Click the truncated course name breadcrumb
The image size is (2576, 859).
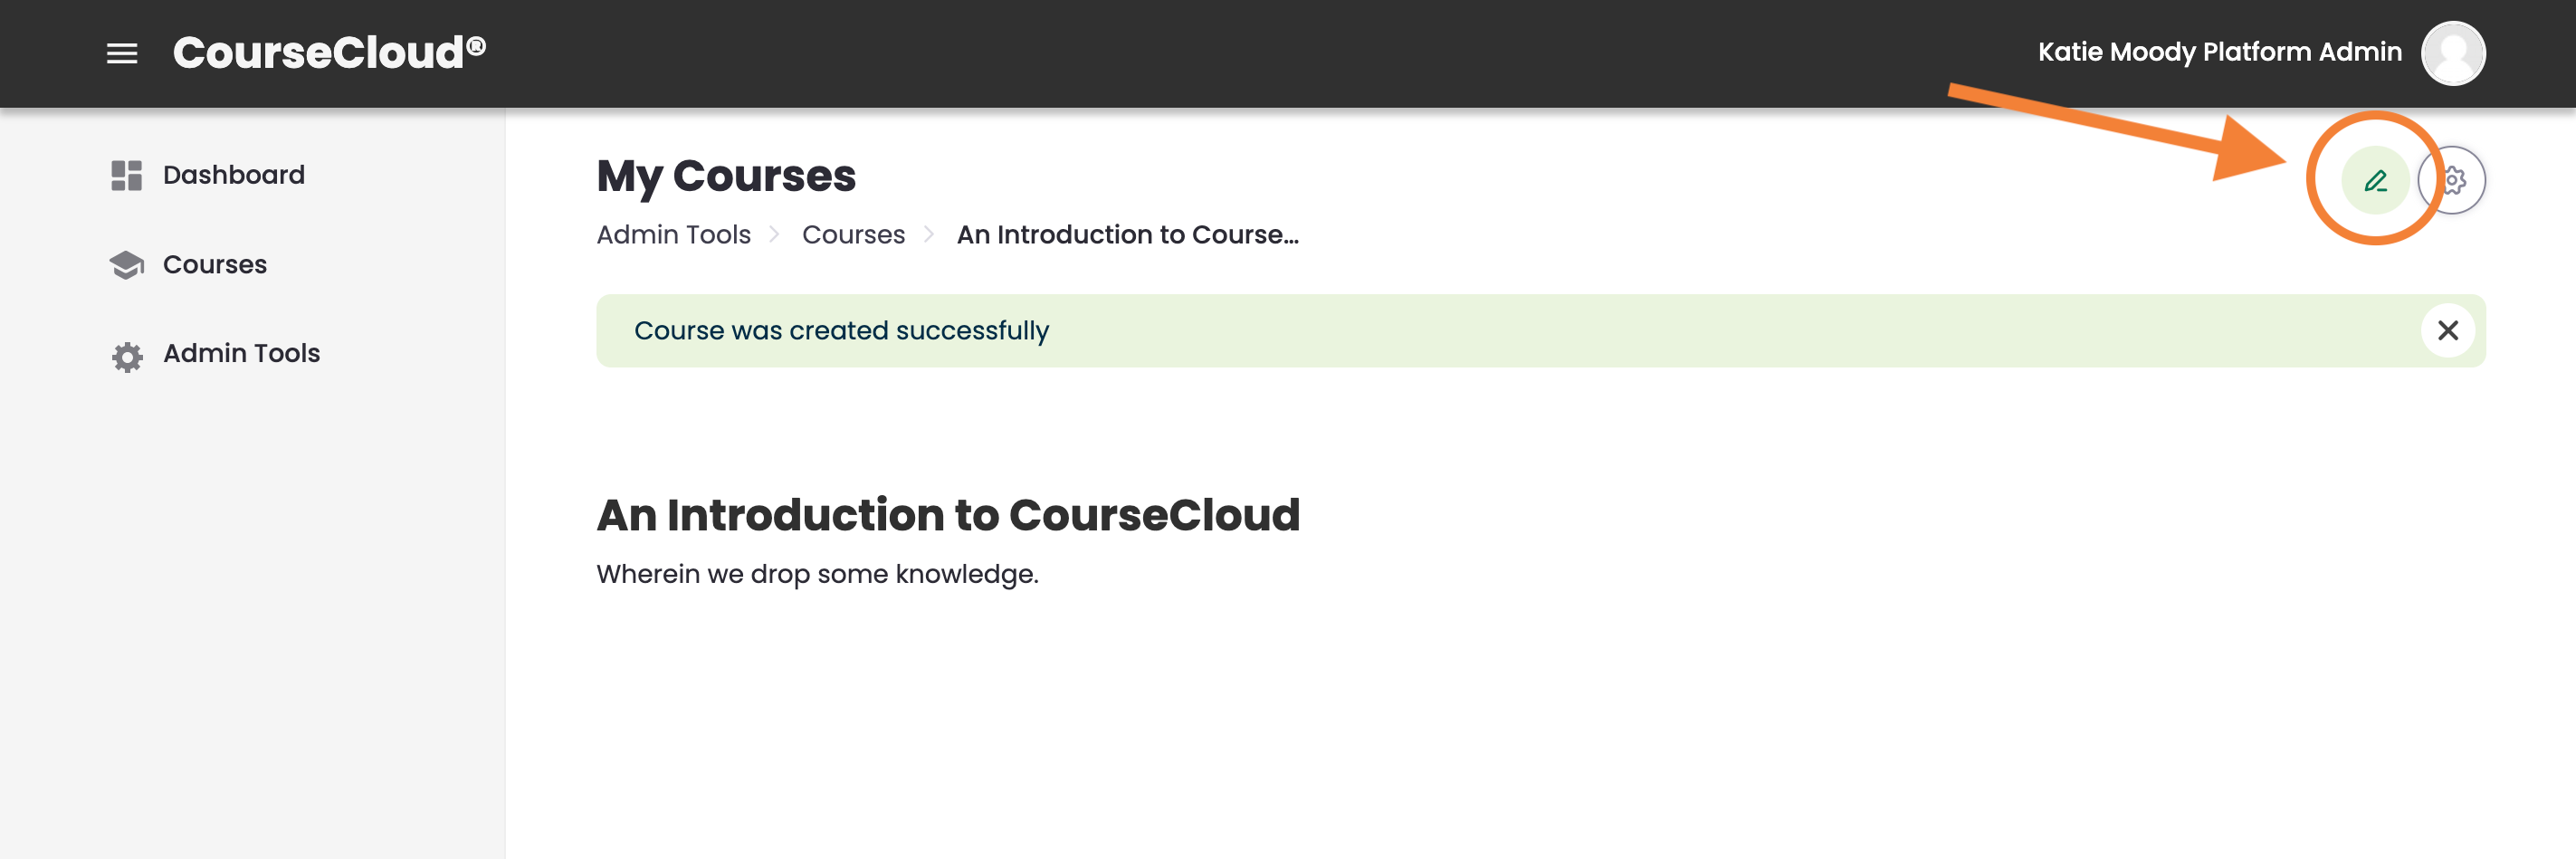pos(1126,234)
